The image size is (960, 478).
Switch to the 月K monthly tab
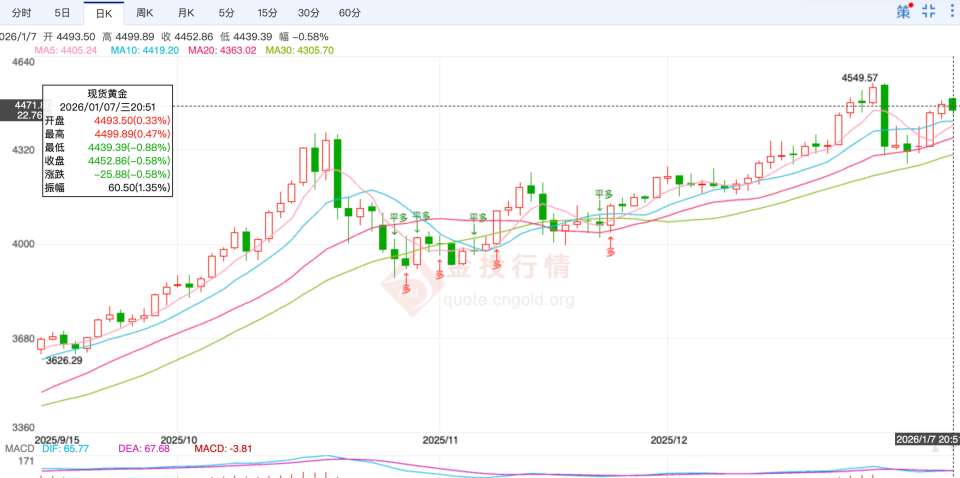pyautogui.click(x=186, y=12)
